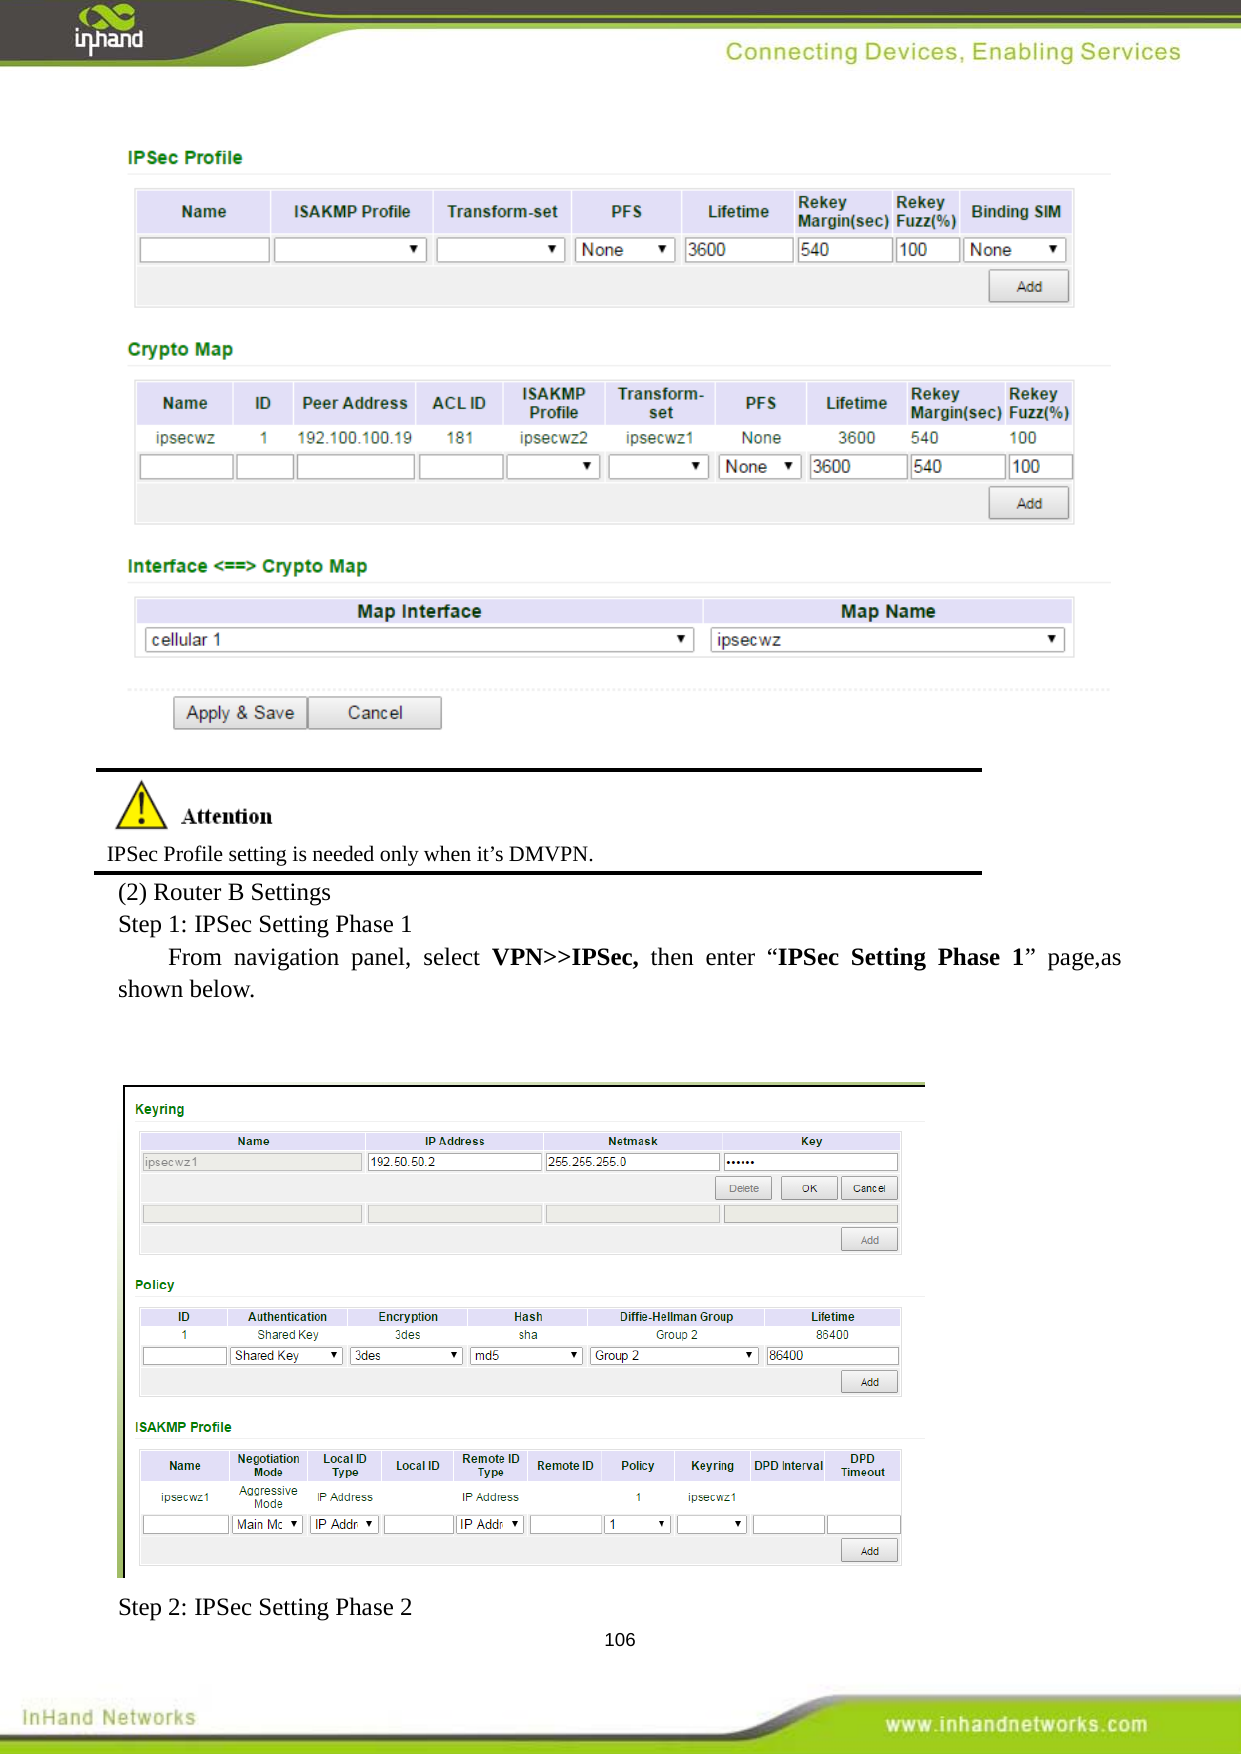The width and height of the screenshot is (1241, 1754).
Task: Click Delete button in Keyring section
Action: tap(743, 1188)
